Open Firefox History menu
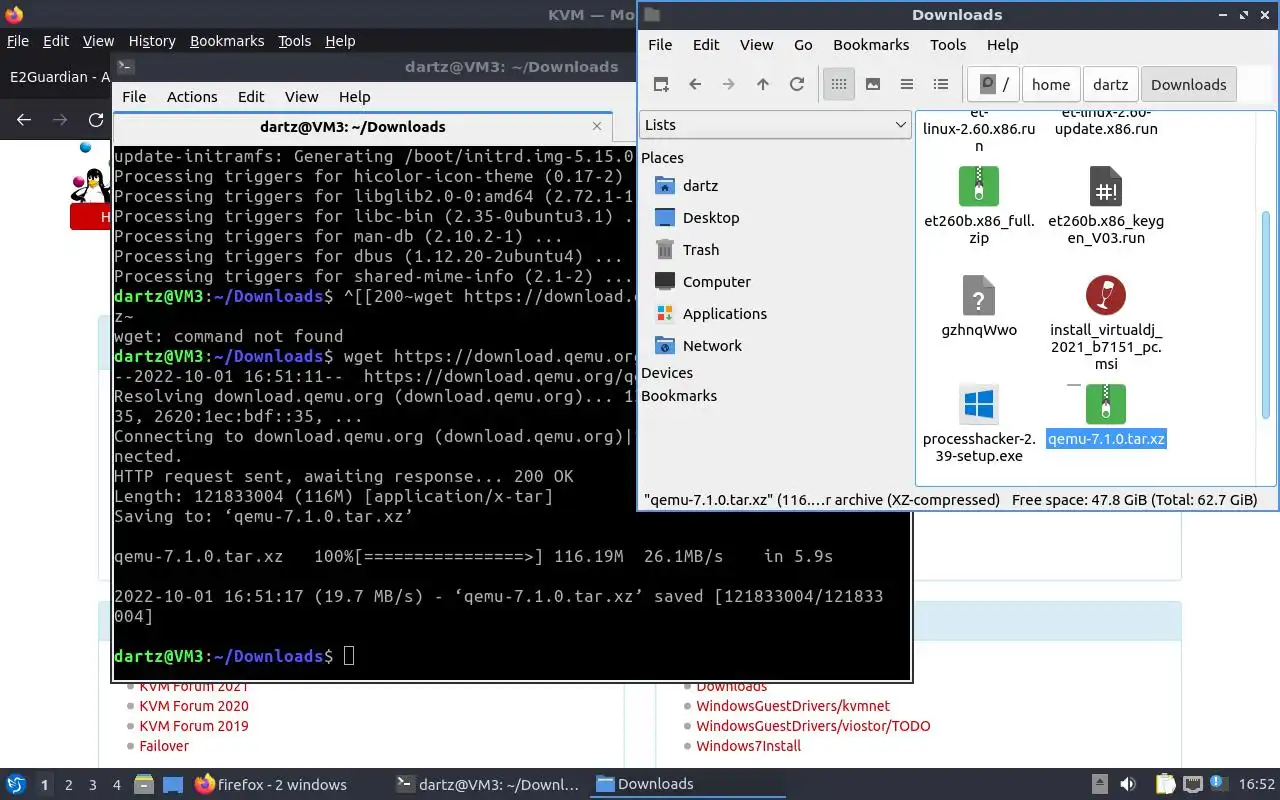The width and height of the screenshot is (1280, 800). 152,41
